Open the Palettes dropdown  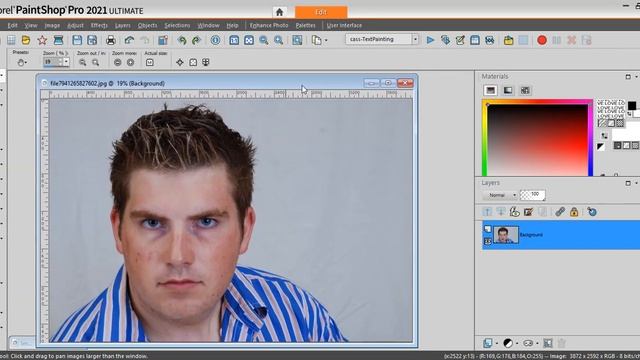[305, 25]
